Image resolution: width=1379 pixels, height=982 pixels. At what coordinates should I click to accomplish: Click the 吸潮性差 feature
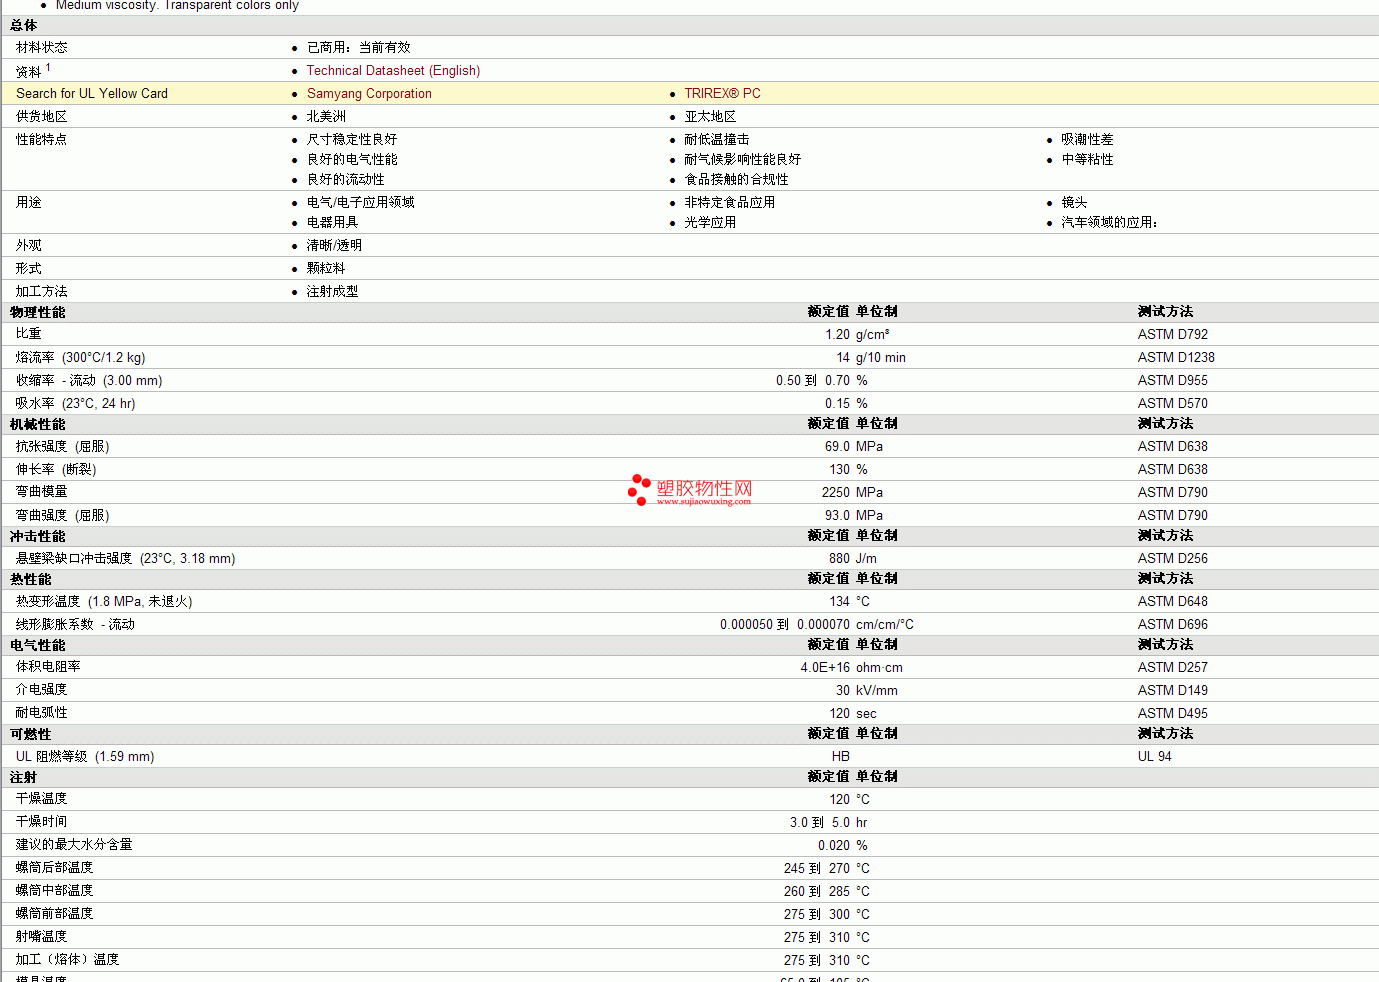click(1087, 140)
